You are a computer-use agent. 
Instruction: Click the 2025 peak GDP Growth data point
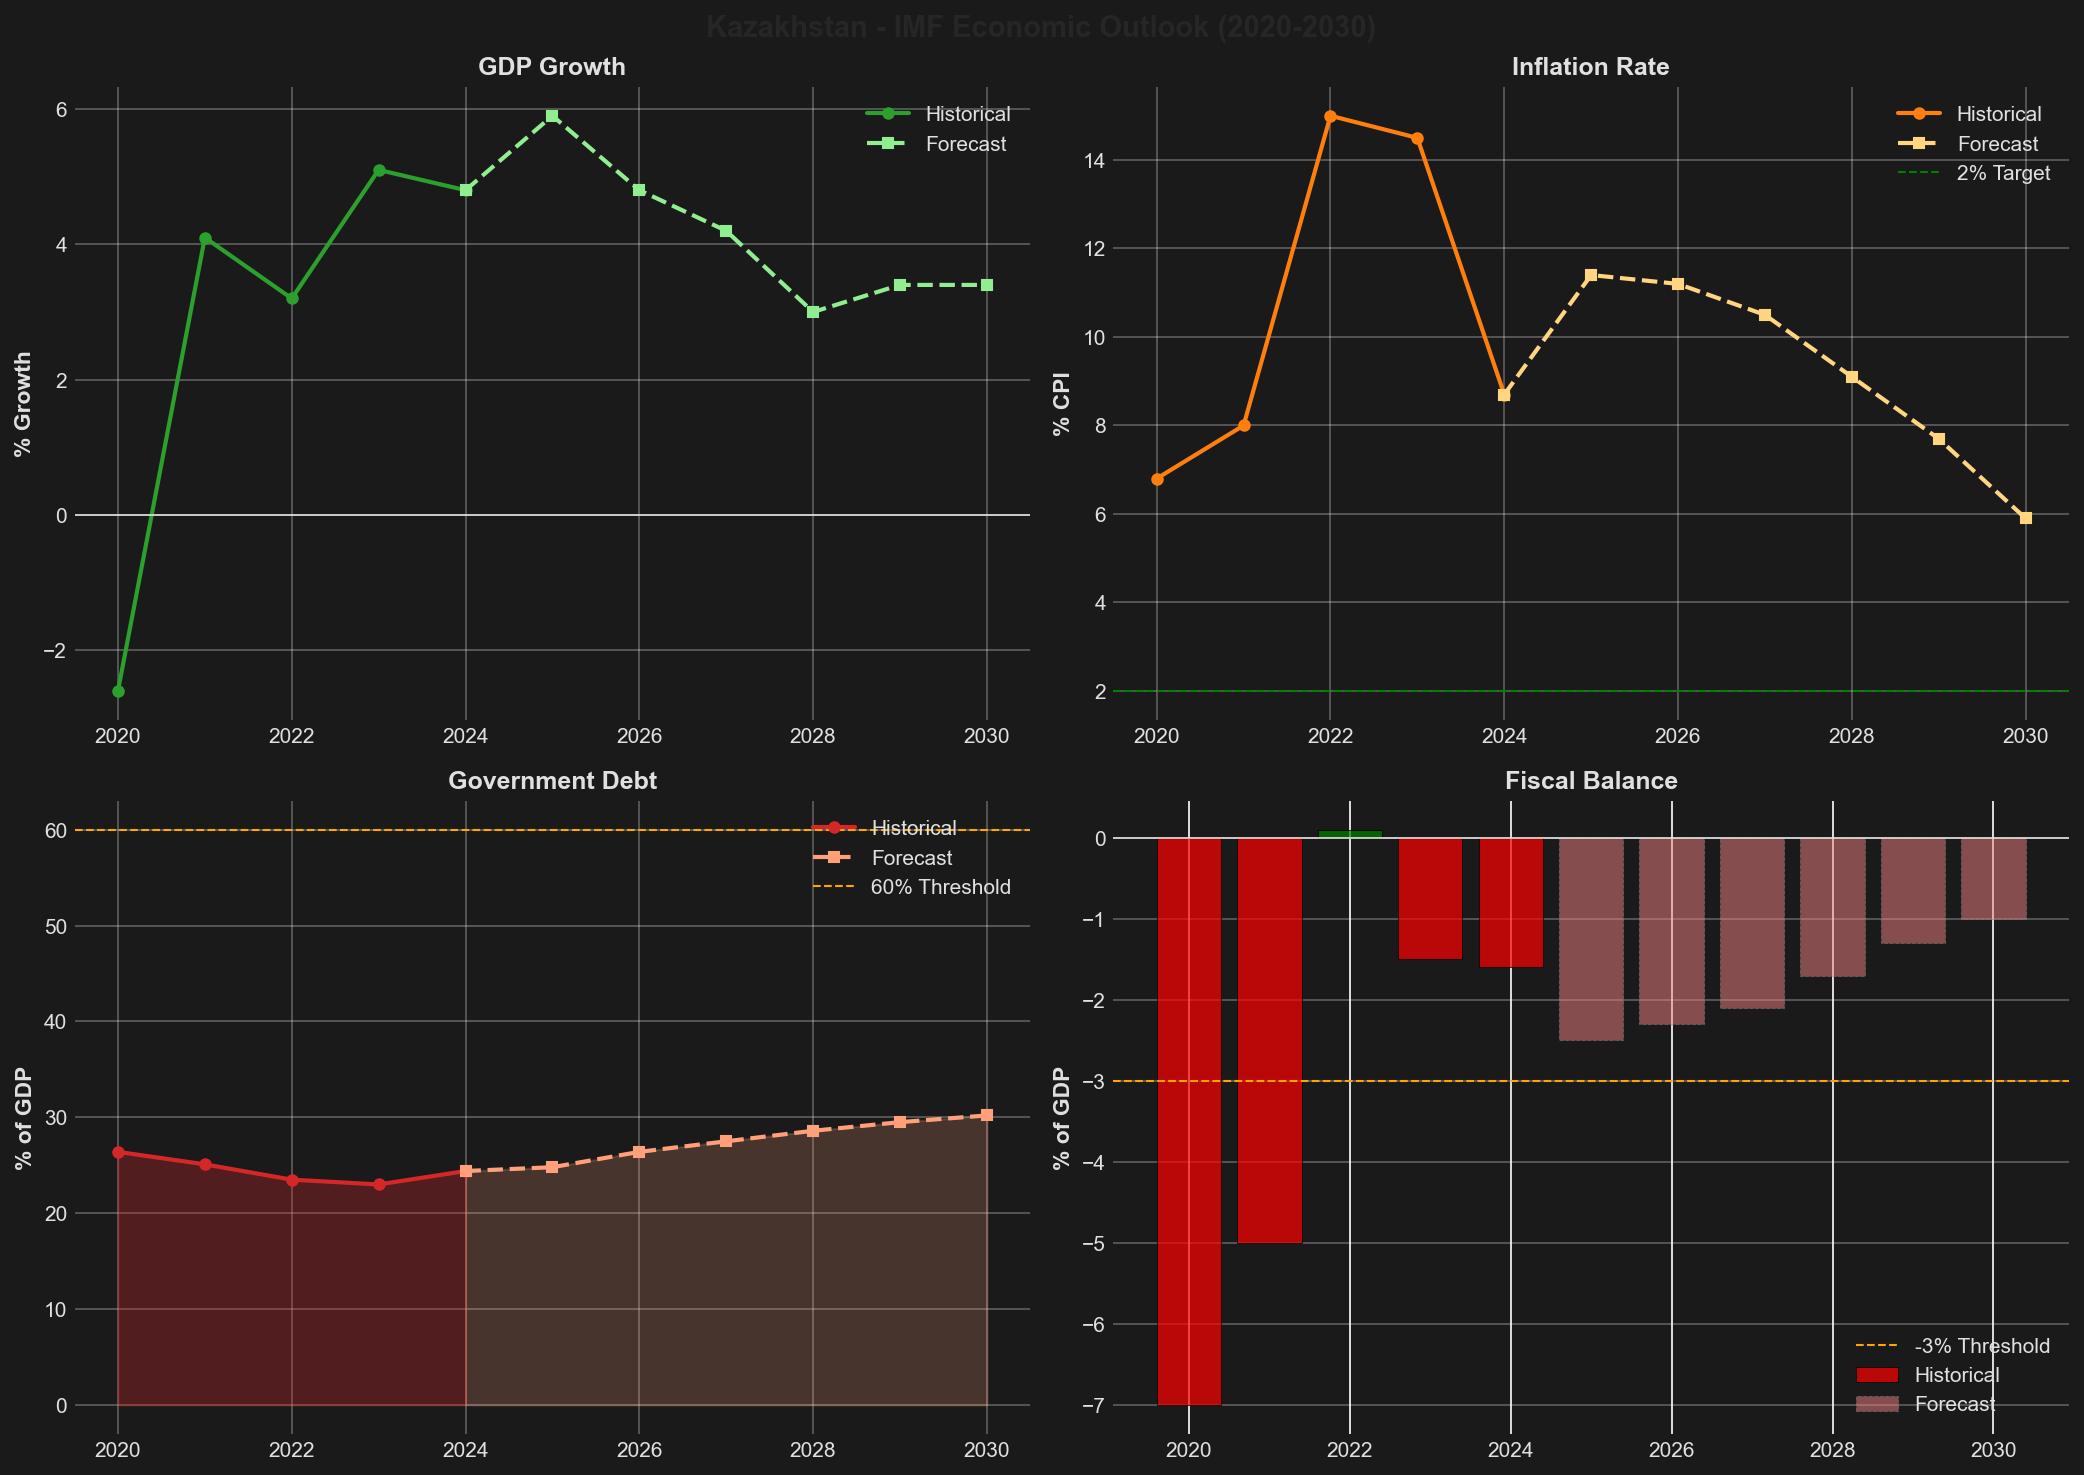[553, 116]
